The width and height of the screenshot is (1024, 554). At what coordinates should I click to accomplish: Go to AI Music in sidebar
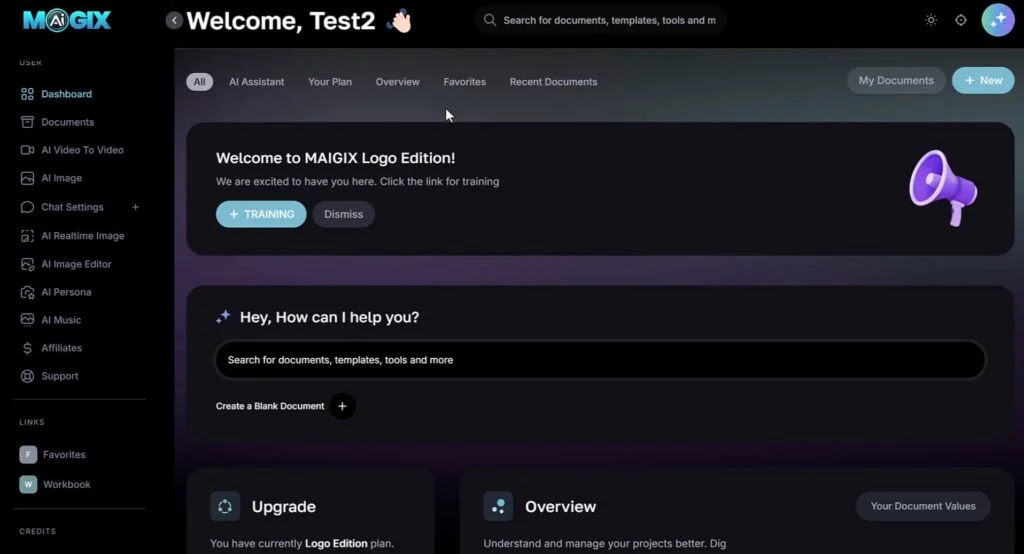[x=61, y=320]
